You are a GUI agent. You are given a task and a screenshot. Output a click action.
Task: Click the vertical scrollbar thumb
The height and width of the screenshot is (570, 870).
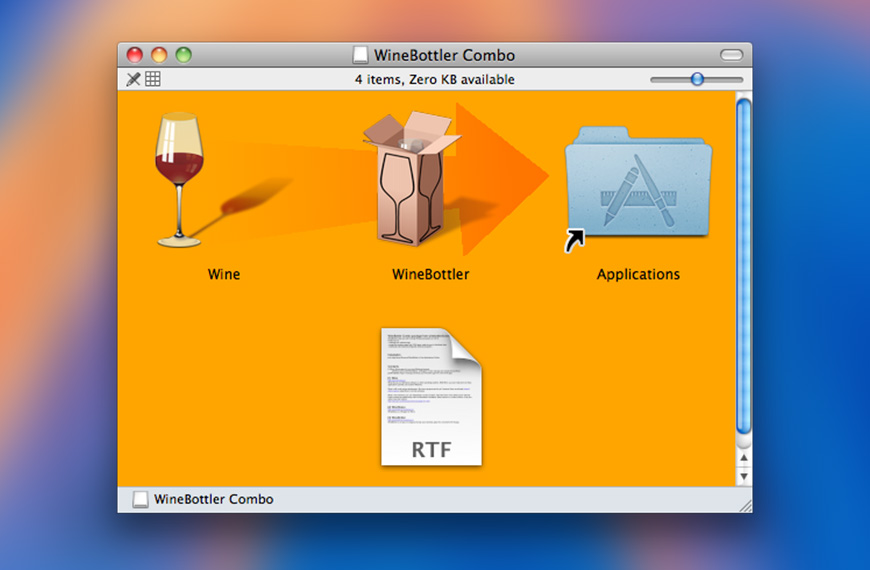click(x=743, y=266)
